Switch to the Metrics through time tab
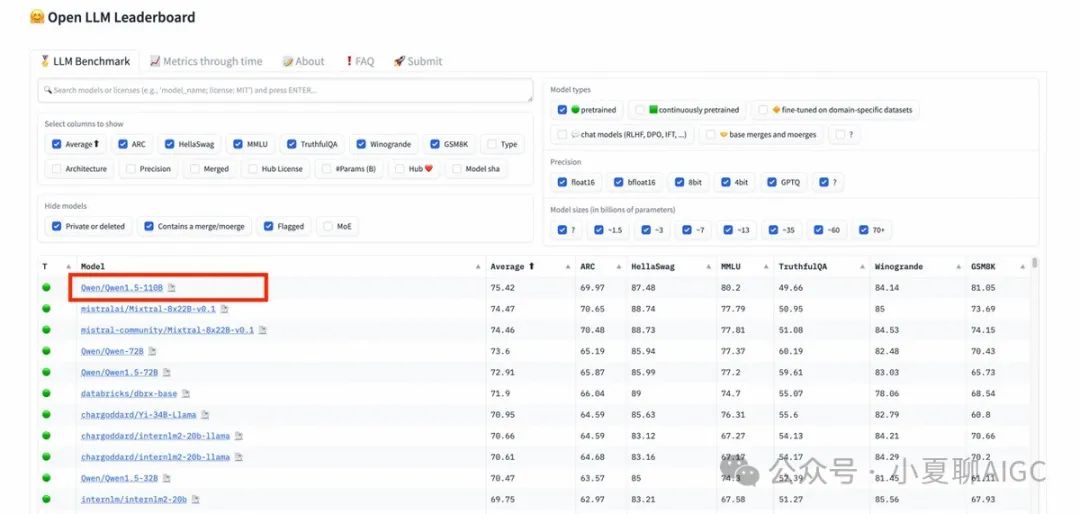Viewport: 1080px width, 514px height. (x=205, y=61)
